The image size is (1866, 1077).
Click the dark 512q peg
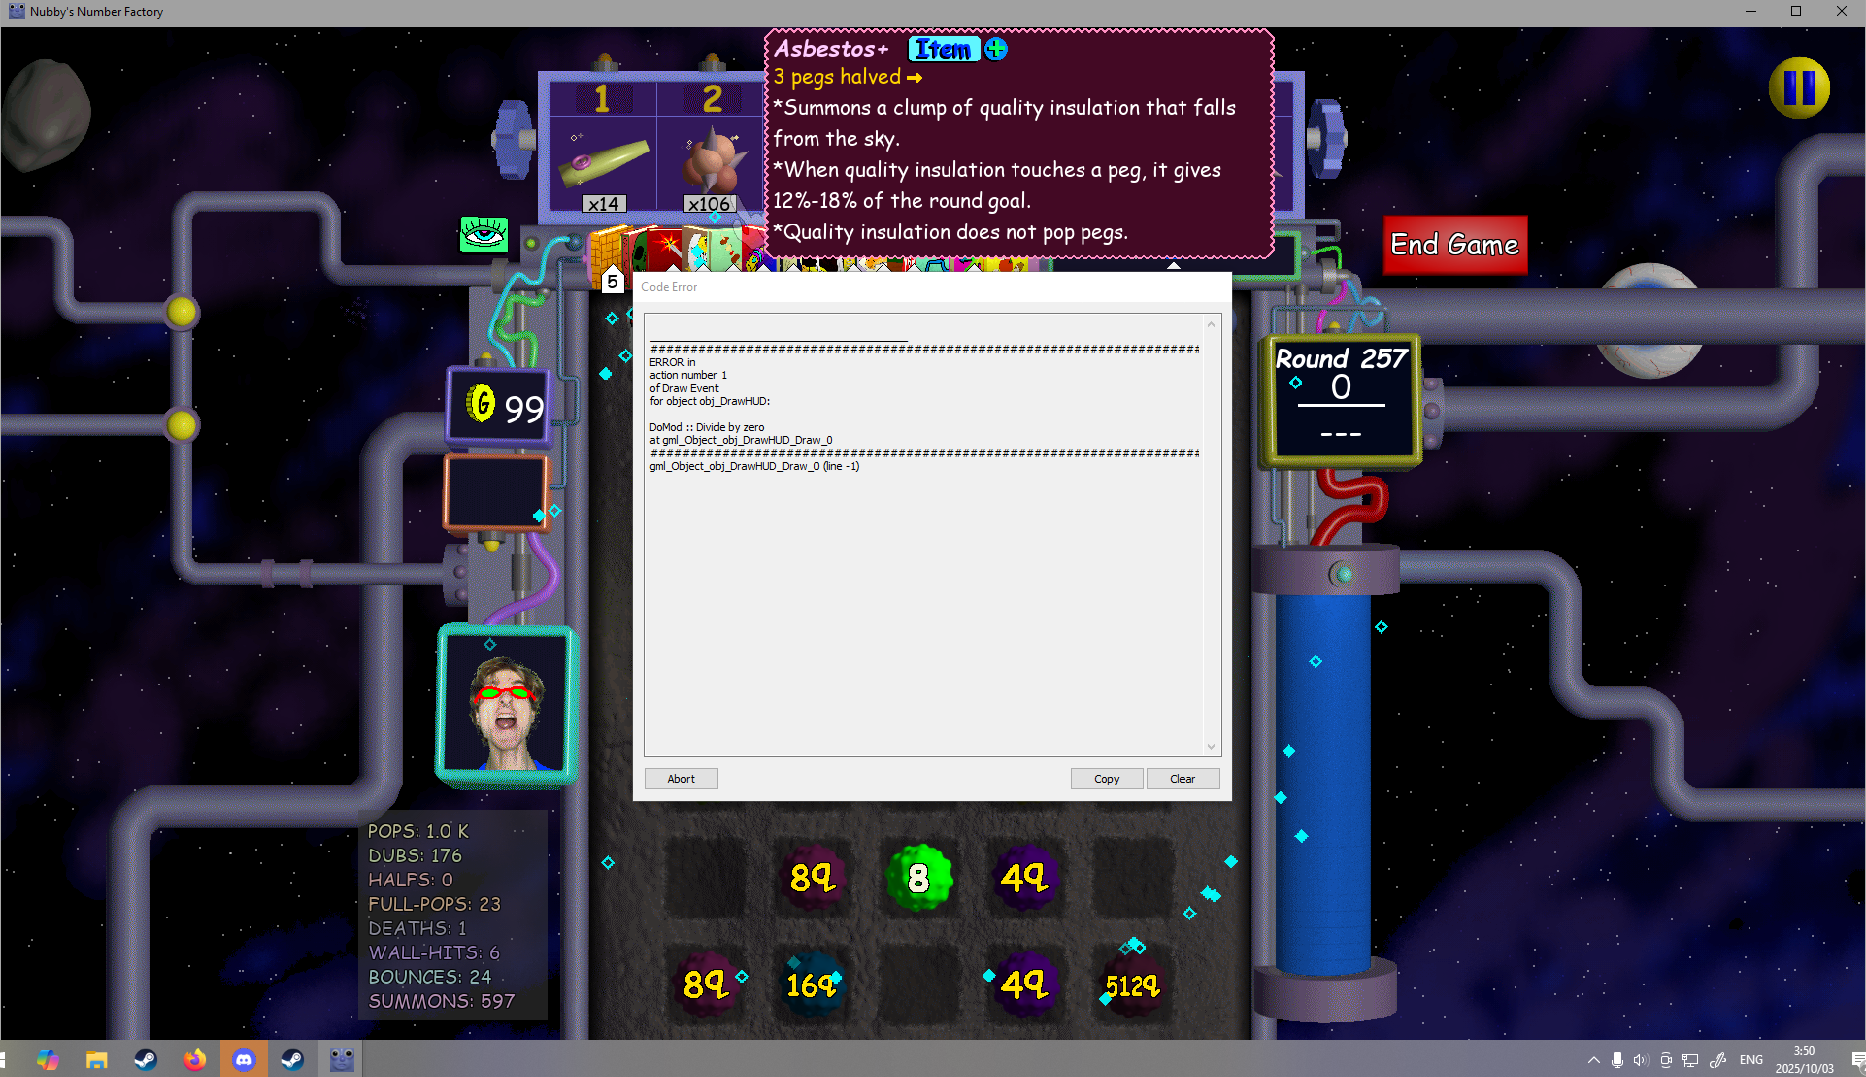pos(1132,986)
